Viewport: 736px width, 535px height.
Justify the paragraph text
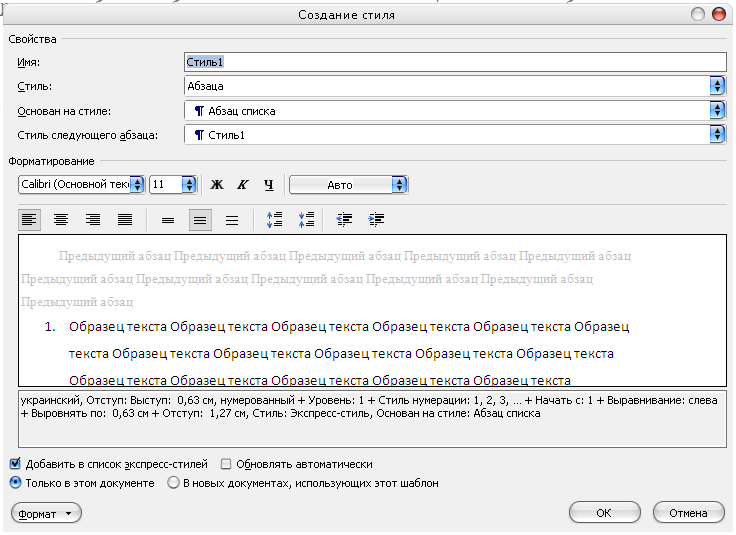click(x=125, y=219)
